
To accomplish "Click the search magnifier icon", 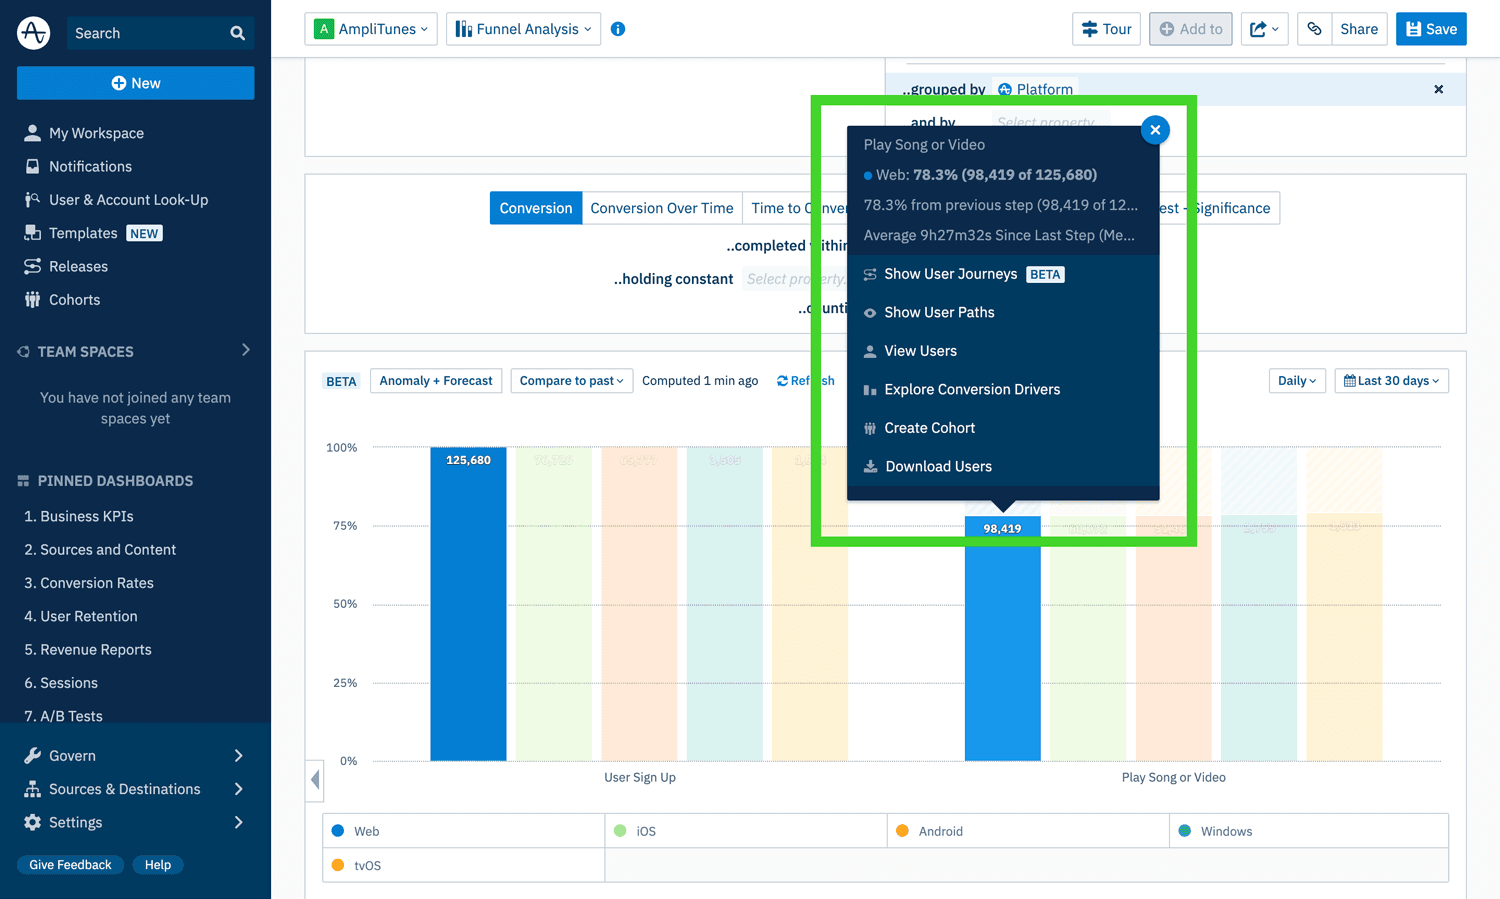I will pos(237,33).
